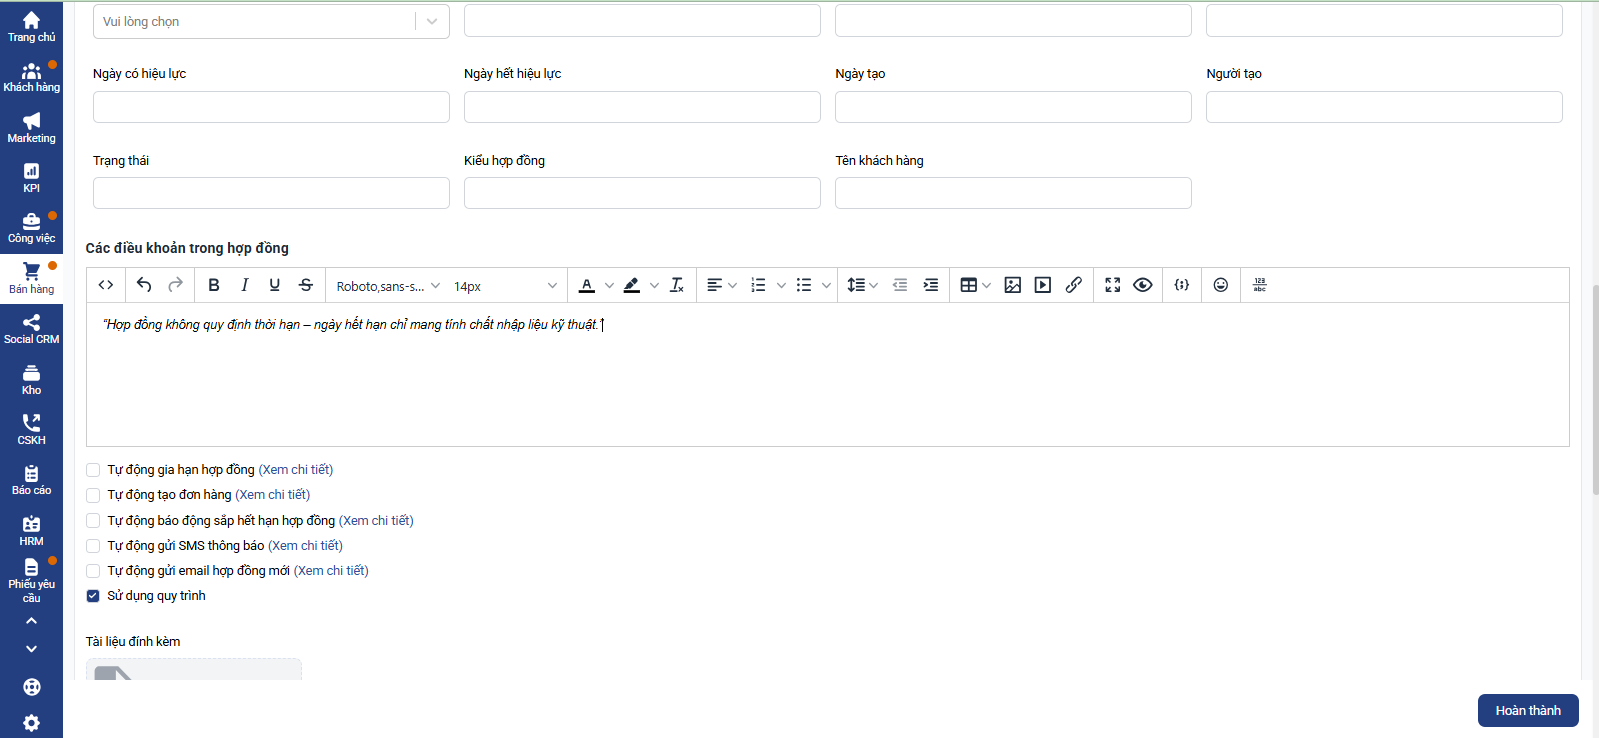Click the Hoàn thành button

tap(1527, 710)
